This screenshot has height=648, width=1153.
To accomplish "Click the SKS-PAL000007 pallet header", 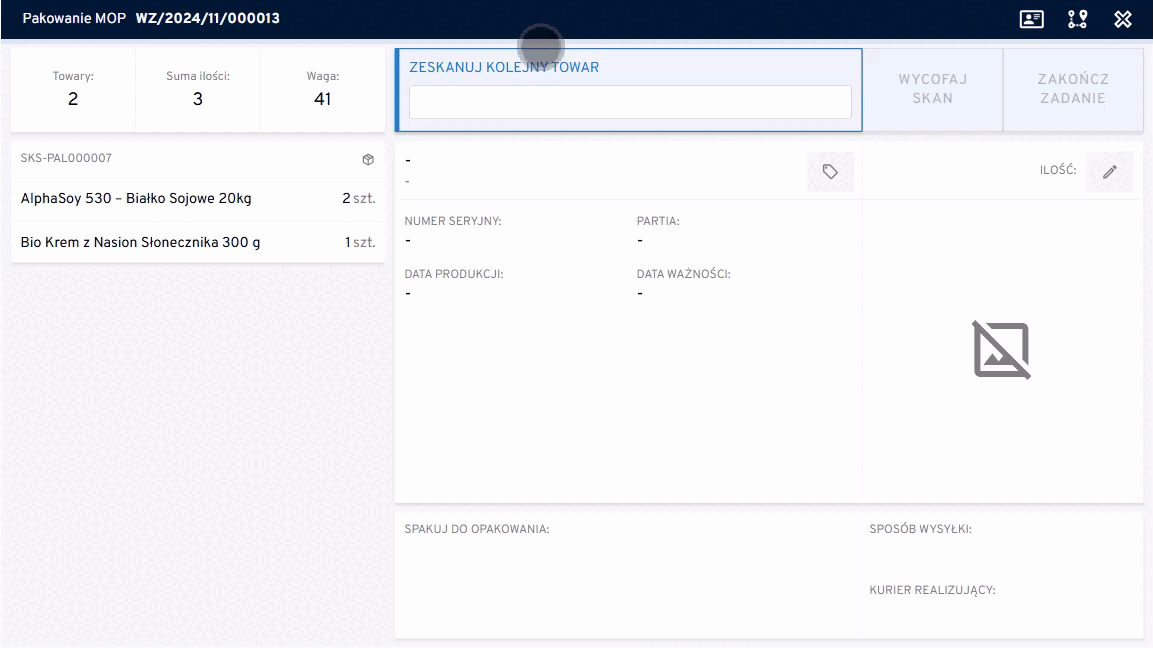I will pos(67,159).
